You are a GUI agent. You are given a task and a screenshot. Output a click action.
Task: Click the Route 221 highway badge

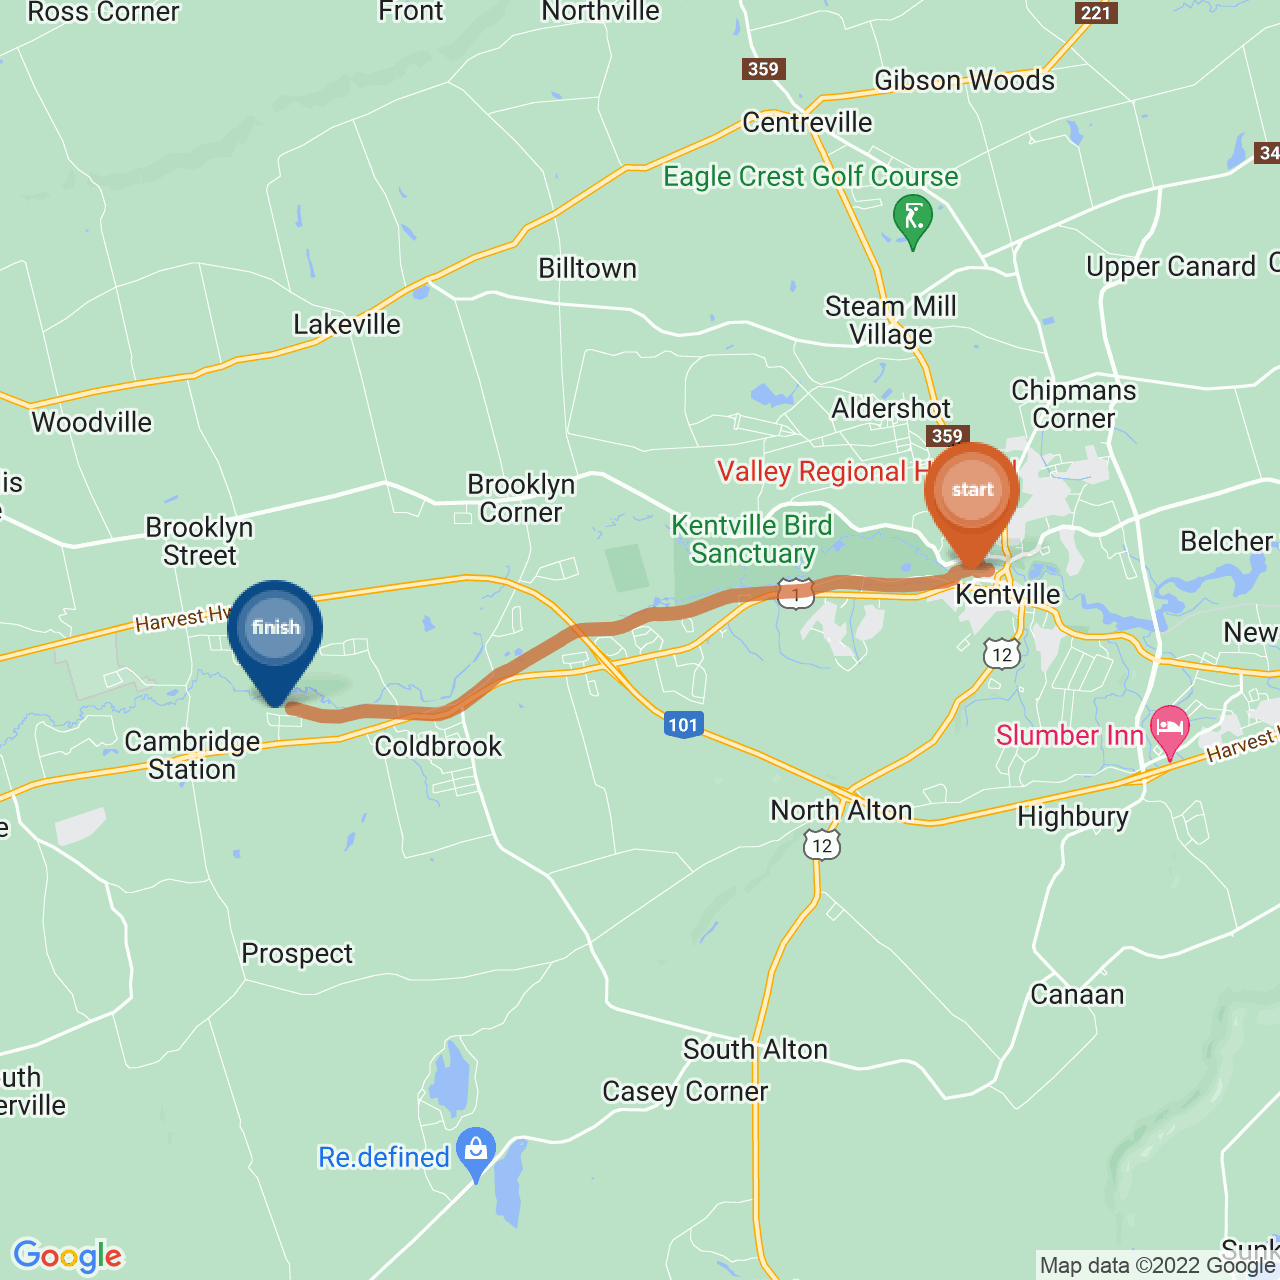pyautogui.click(x=1096, y=12)
